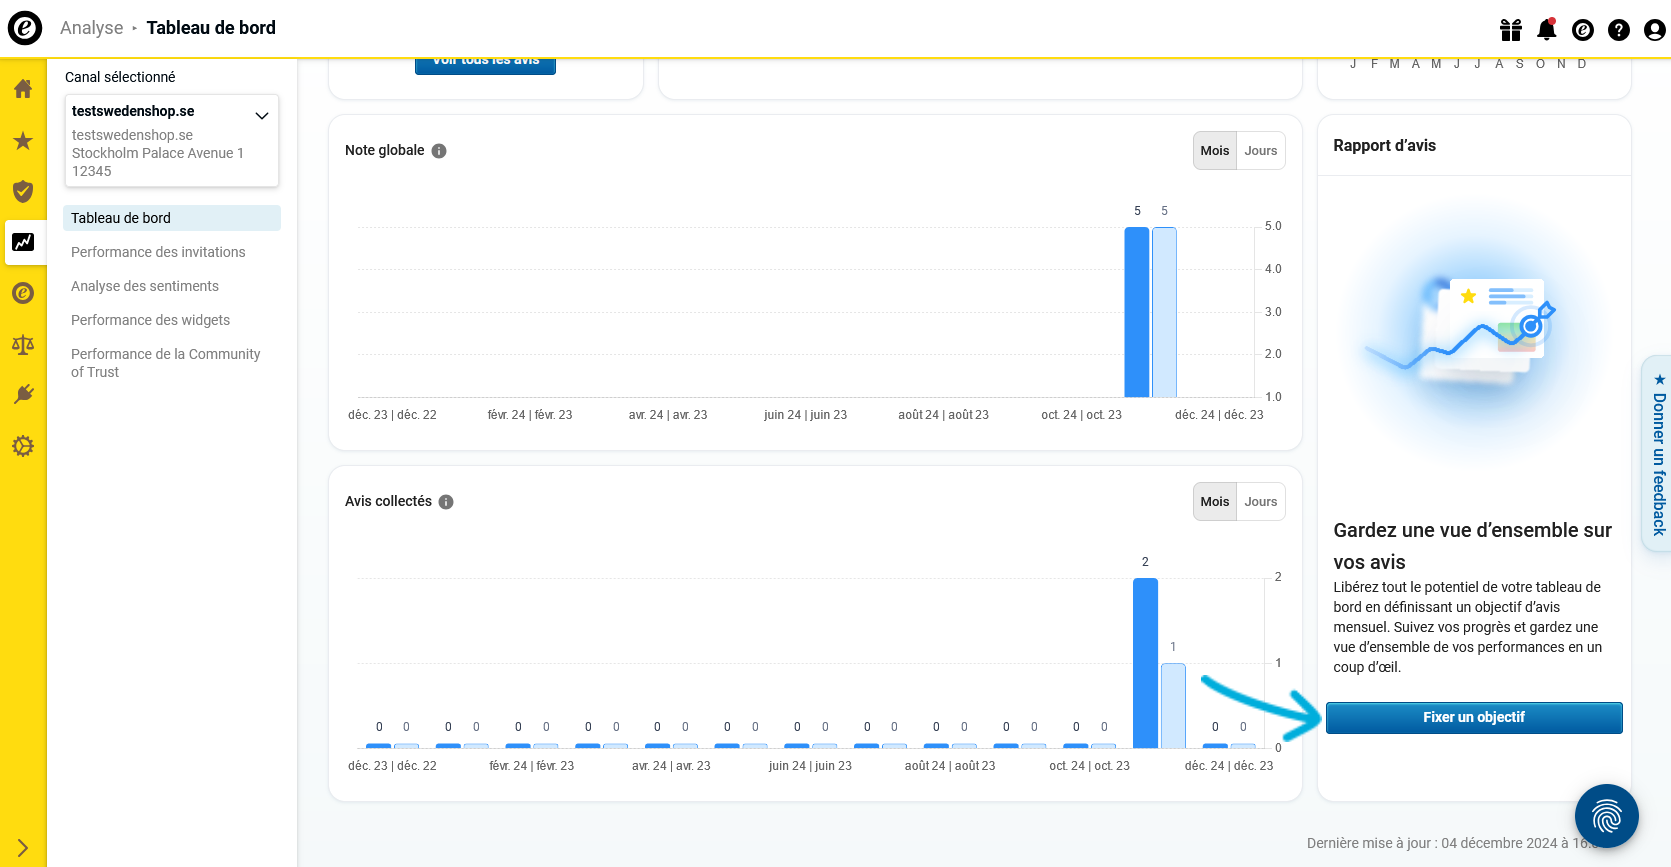This screenshot has height=867, width=1671.
Task: Click the tall bar showing 2 reviews
Action: point(1145,663)
